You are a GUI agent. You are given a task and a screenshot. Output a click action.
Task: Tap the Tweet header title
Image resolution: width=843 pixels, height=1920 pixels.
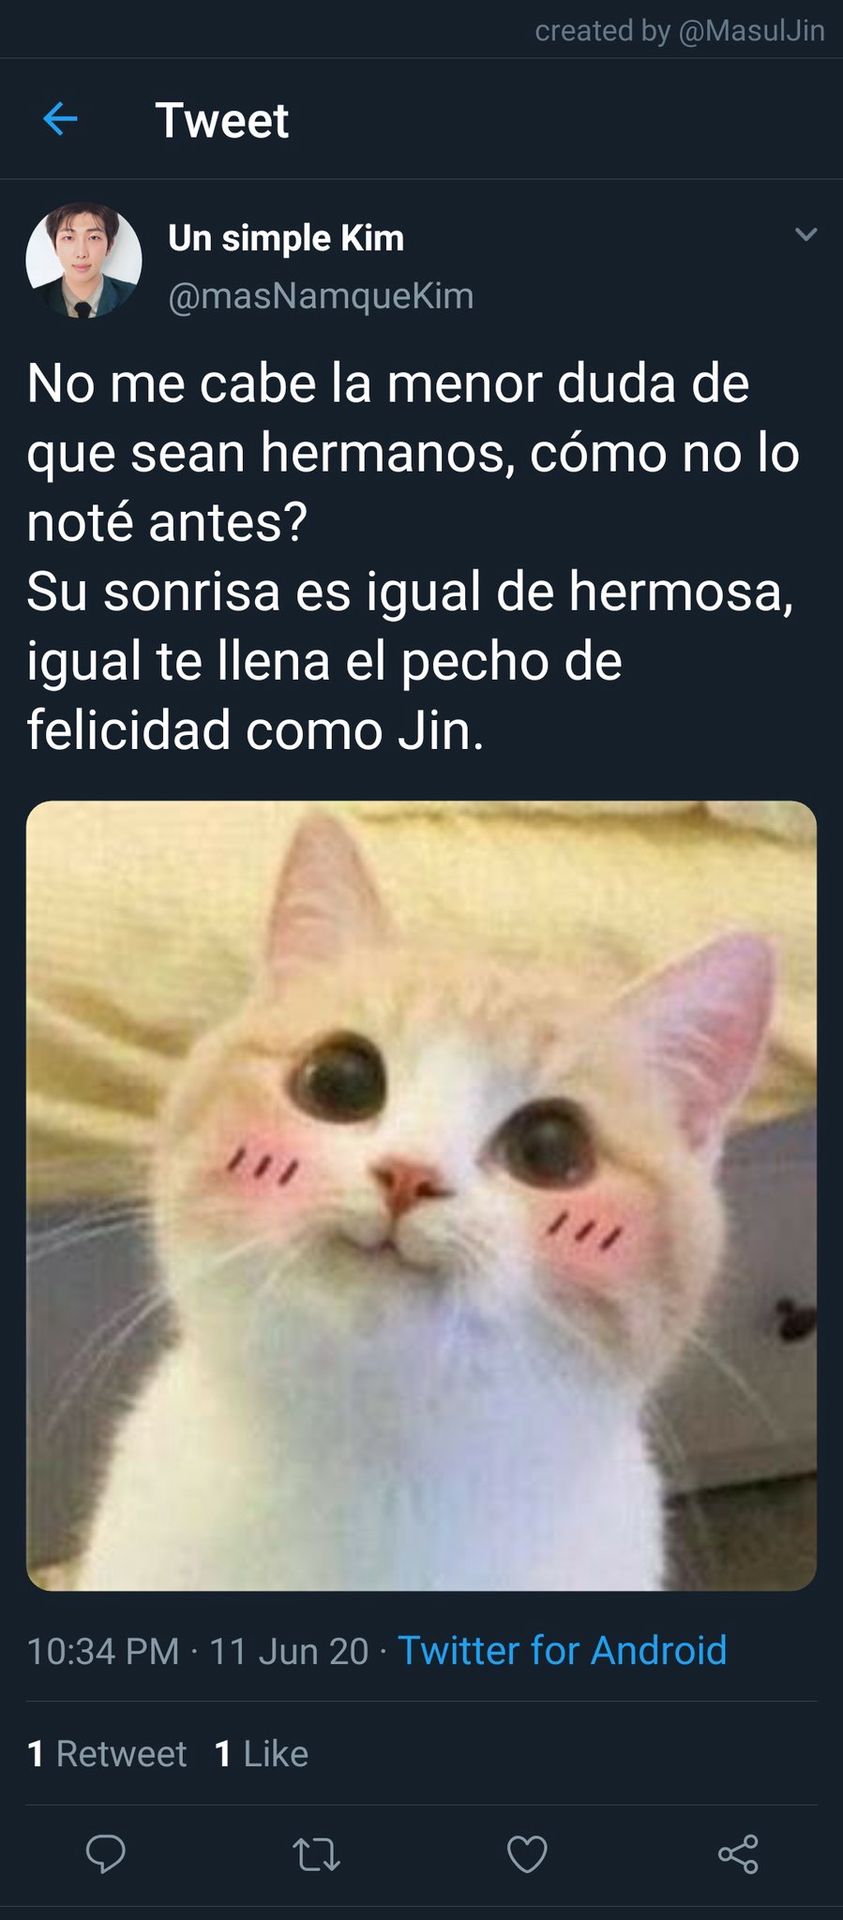[x=222, y=121]
